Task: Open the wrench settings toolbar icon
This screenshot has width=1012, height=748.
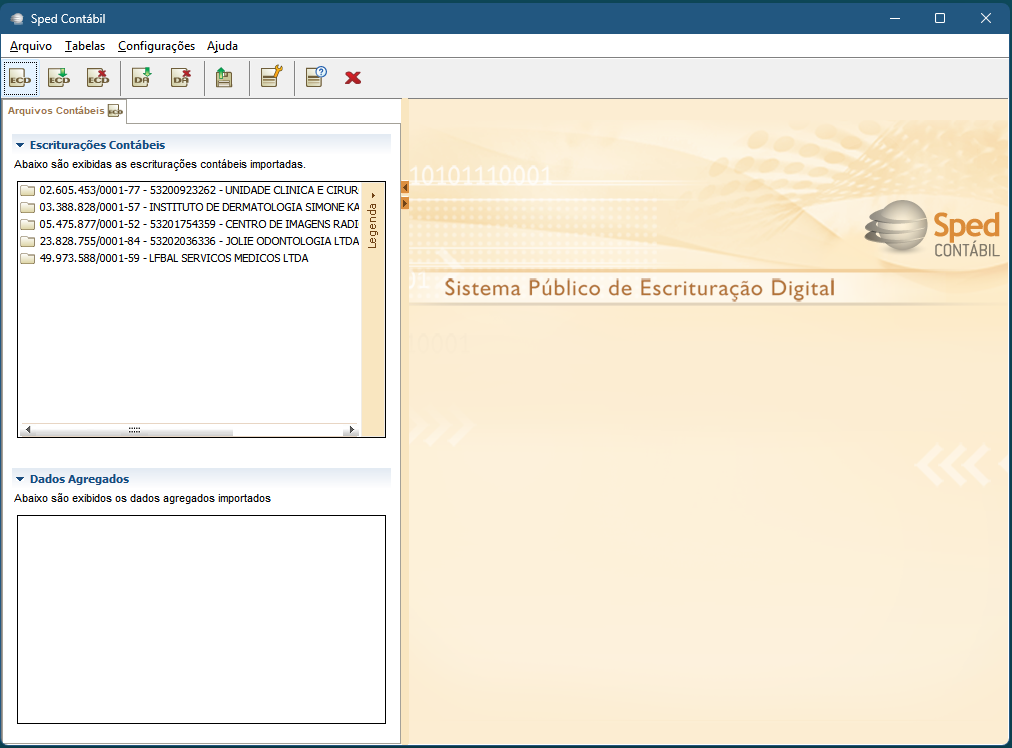Action: [x=272, y=77]
